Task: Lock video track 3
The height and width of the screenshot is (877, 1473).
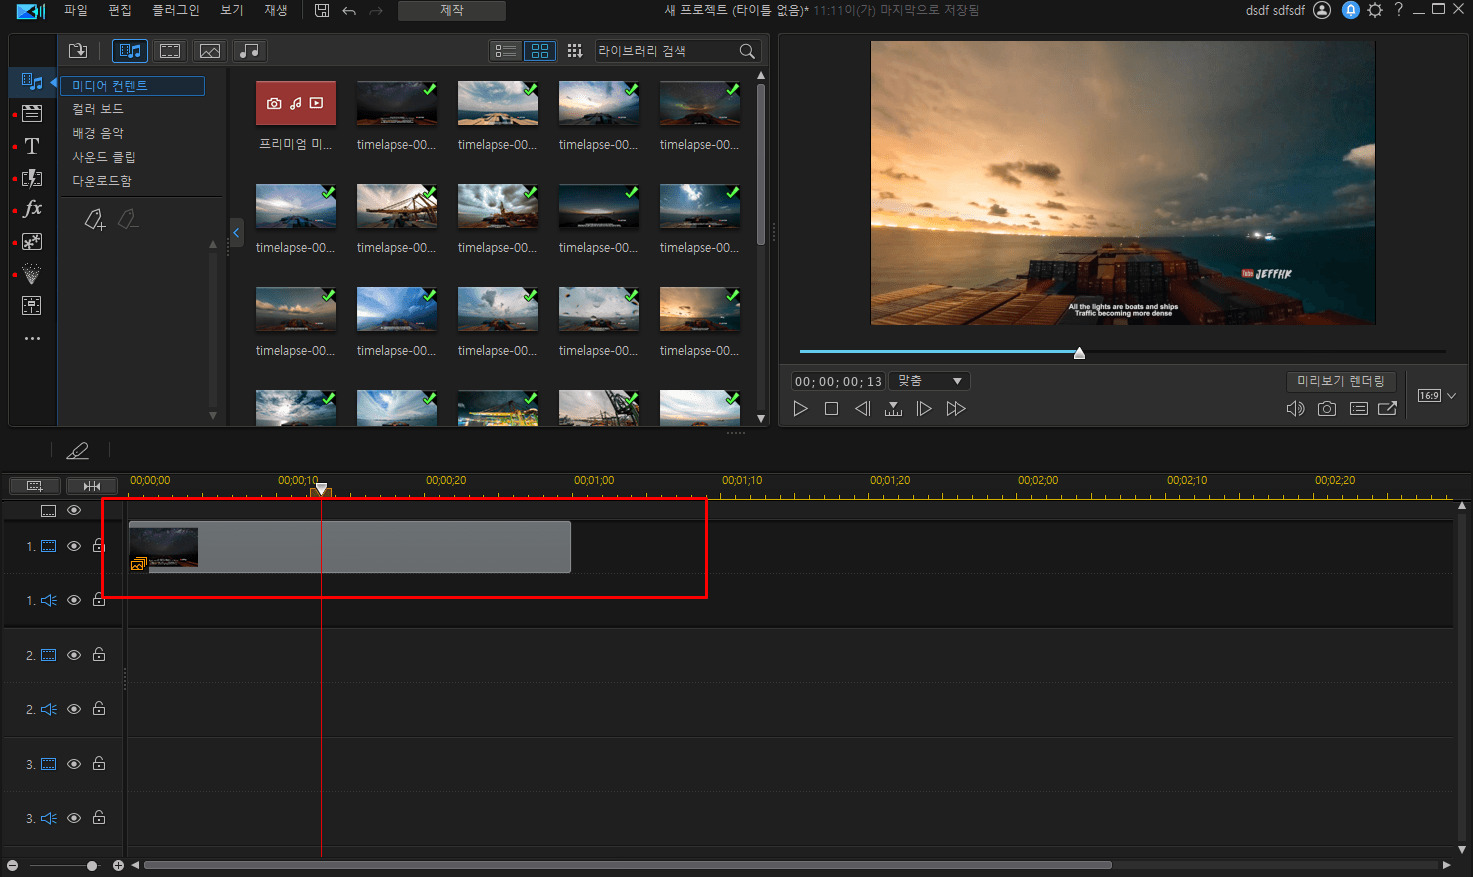Action: coord(99,764)
